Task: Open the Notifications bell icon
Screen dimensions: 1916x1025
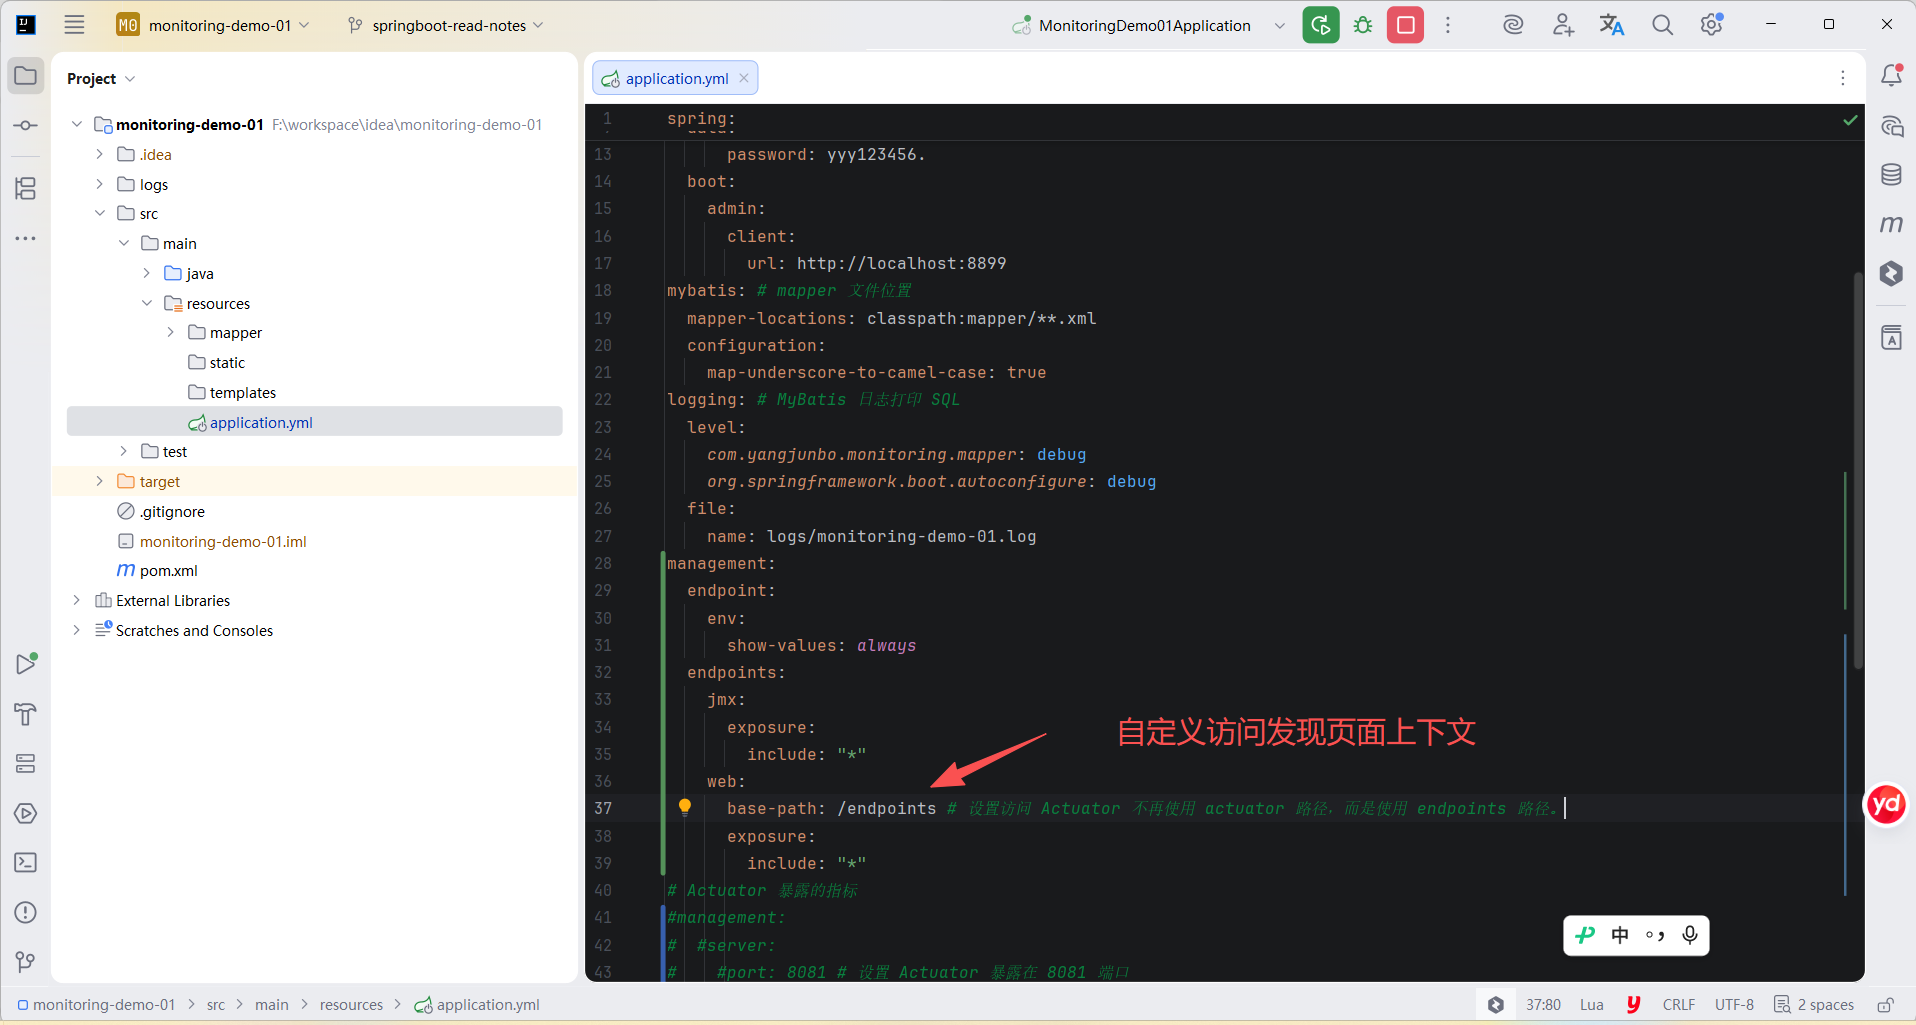Action: [x=1891, y=75]
